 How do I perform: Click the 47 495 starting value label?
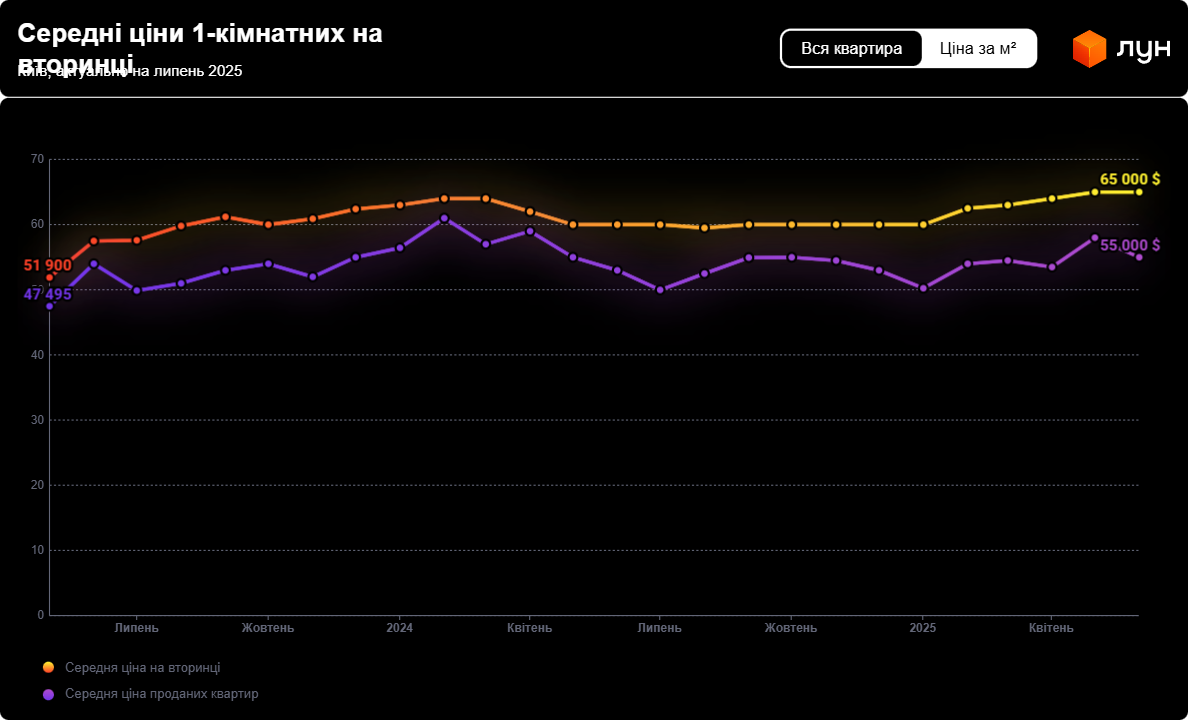(x=47, y=294)
